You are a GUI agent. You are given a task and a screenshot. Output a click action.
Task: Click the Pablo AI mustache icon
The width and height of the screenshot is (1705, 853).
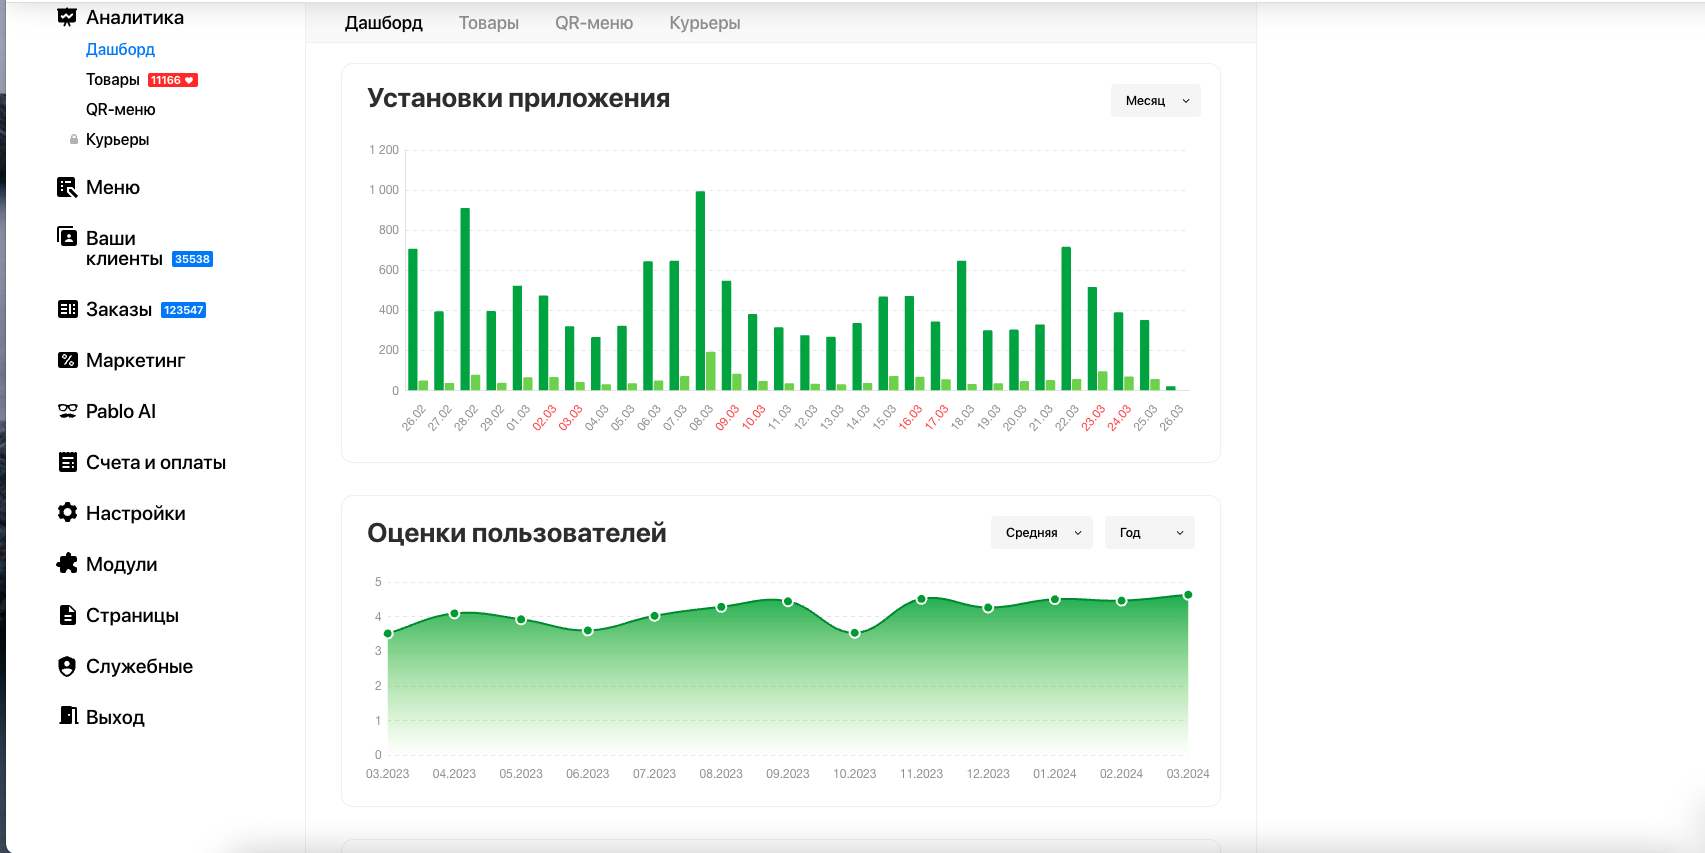[67, 411]
